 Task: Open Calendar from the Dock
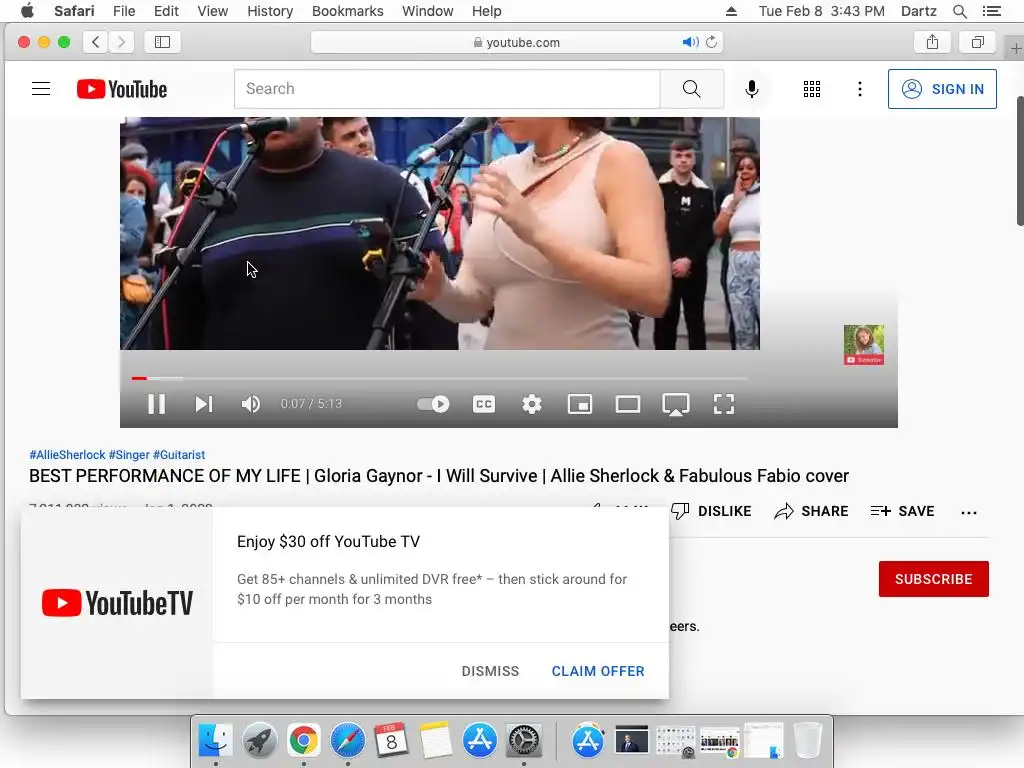pos(391,741)
